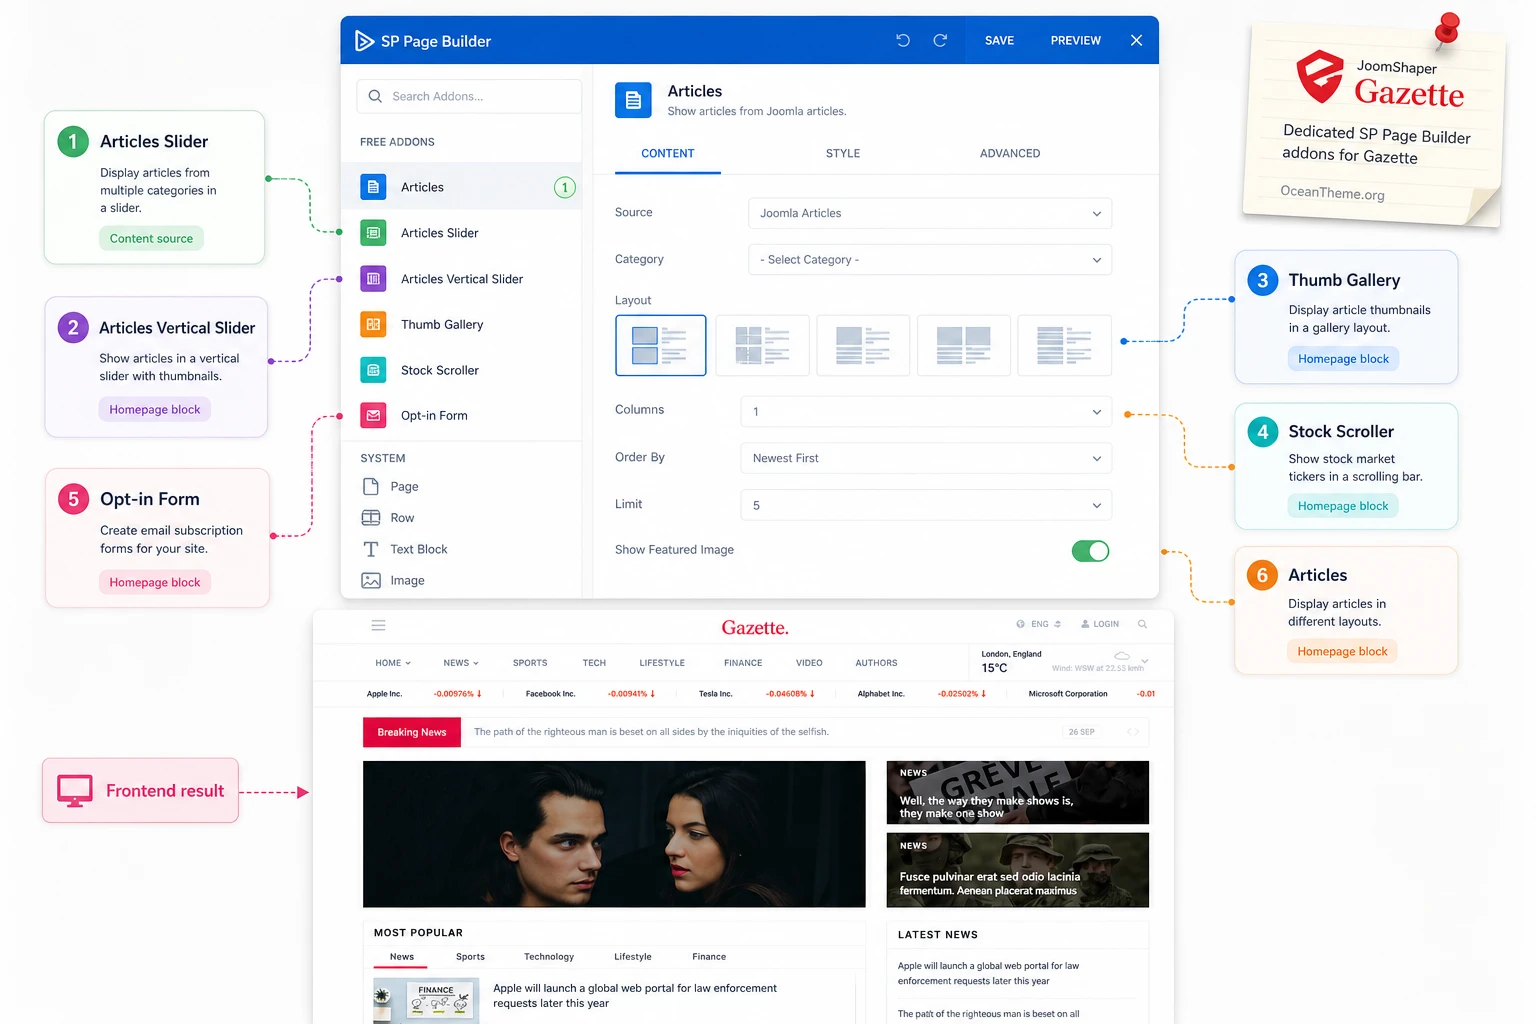The image size is (1536, 1024).
Task: Click the Image picture icon under System
Action: coord(371,580)
